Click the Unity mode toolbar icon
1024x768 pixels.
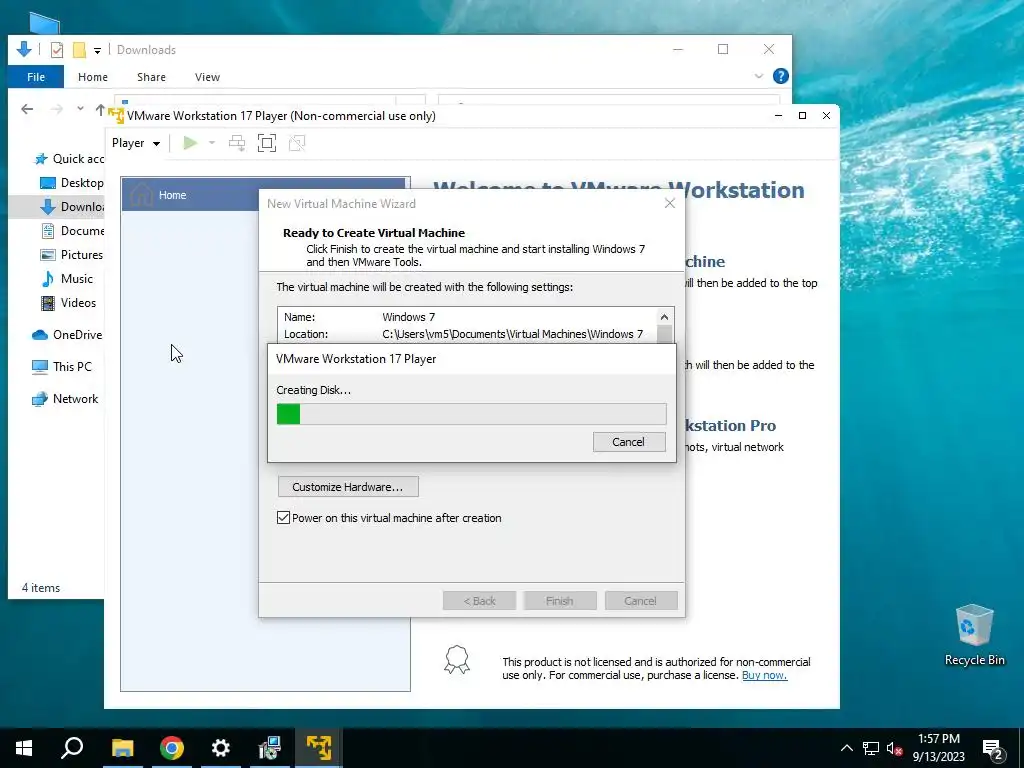click(x=297, y=143)
